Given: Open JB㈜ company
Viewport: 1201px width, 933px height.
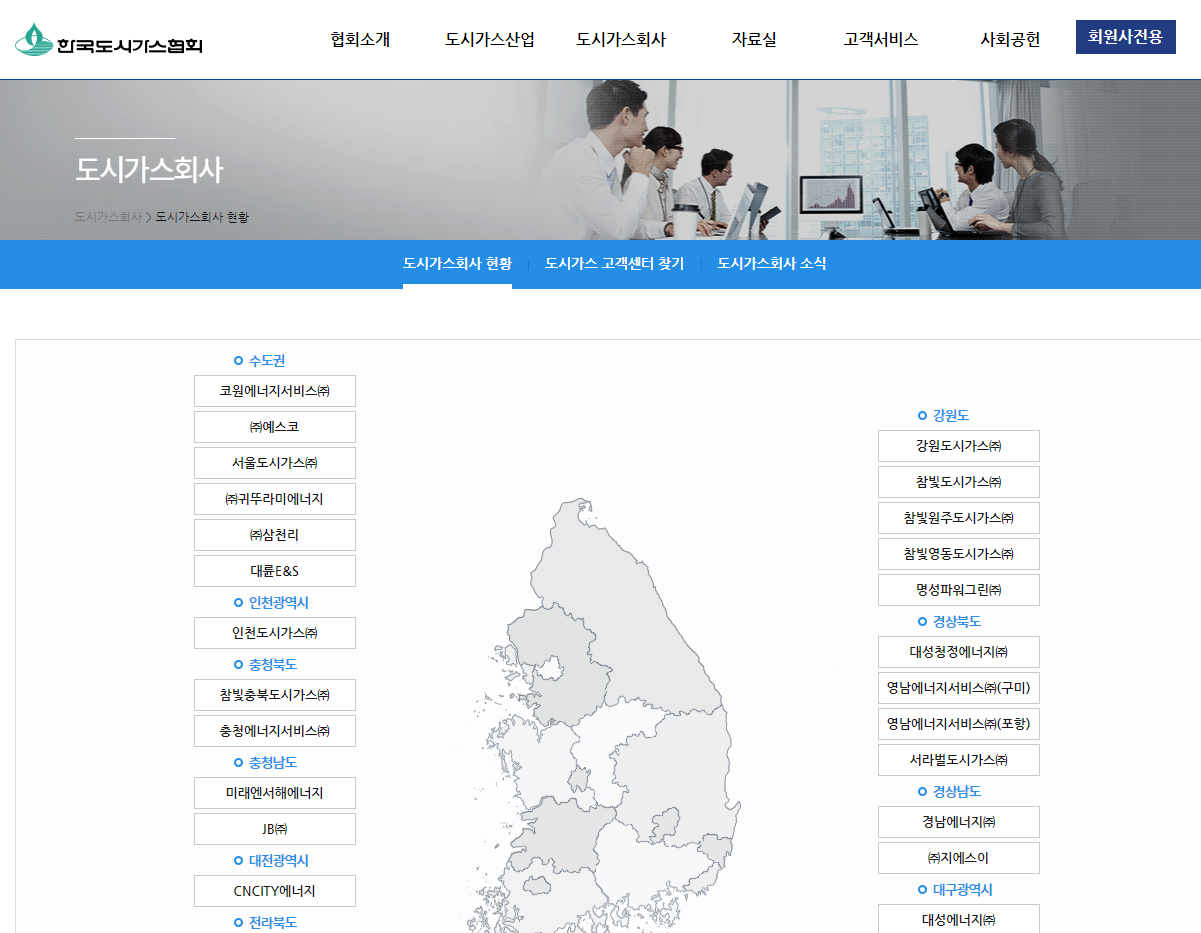Looking at the screenshot, I should tap(275, 829).
